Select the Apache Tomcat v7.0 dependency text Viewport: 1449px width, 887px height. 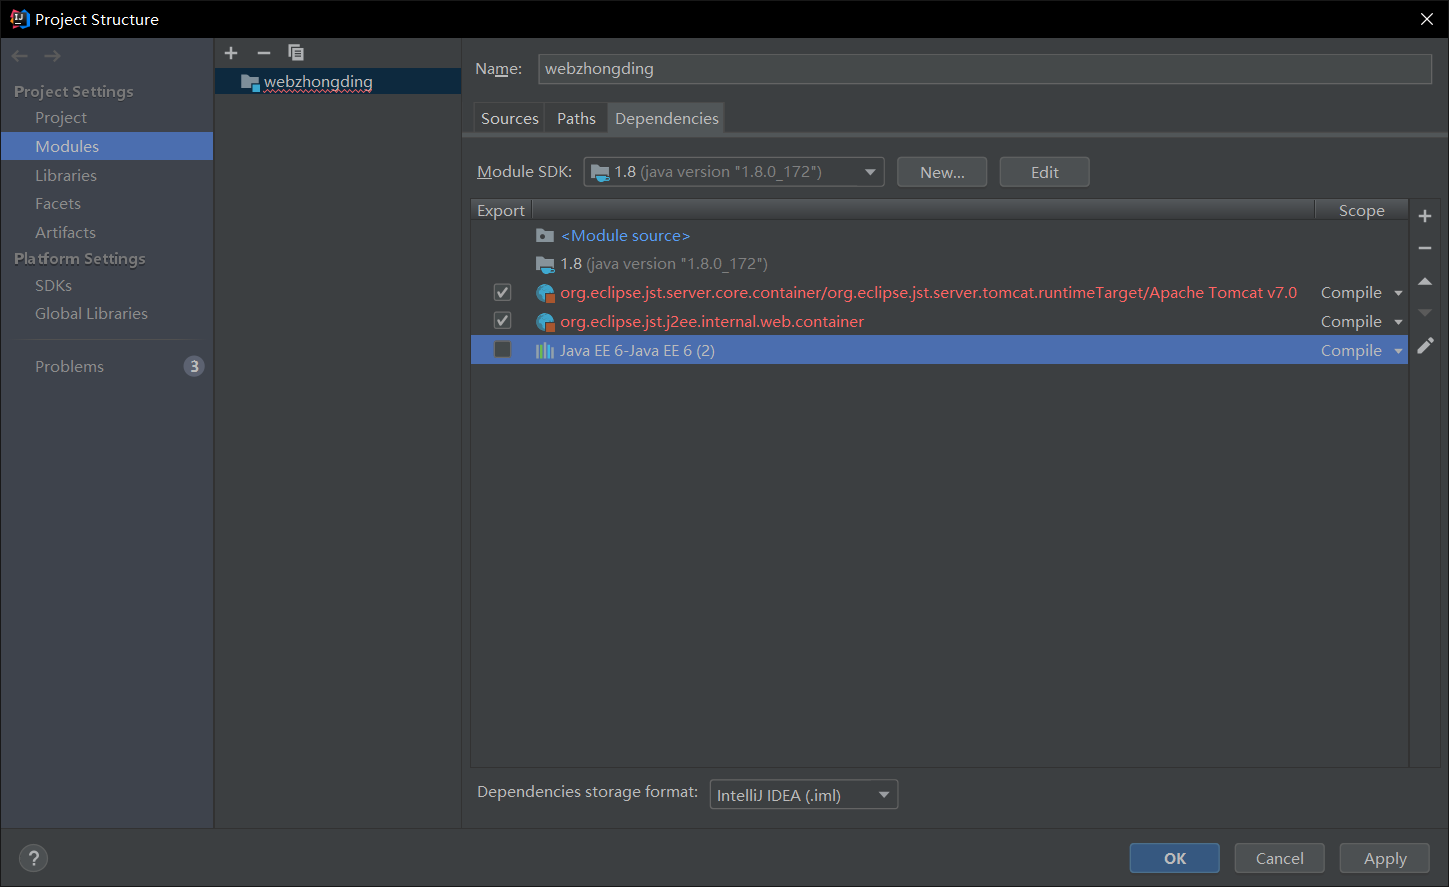coord(928,293)
